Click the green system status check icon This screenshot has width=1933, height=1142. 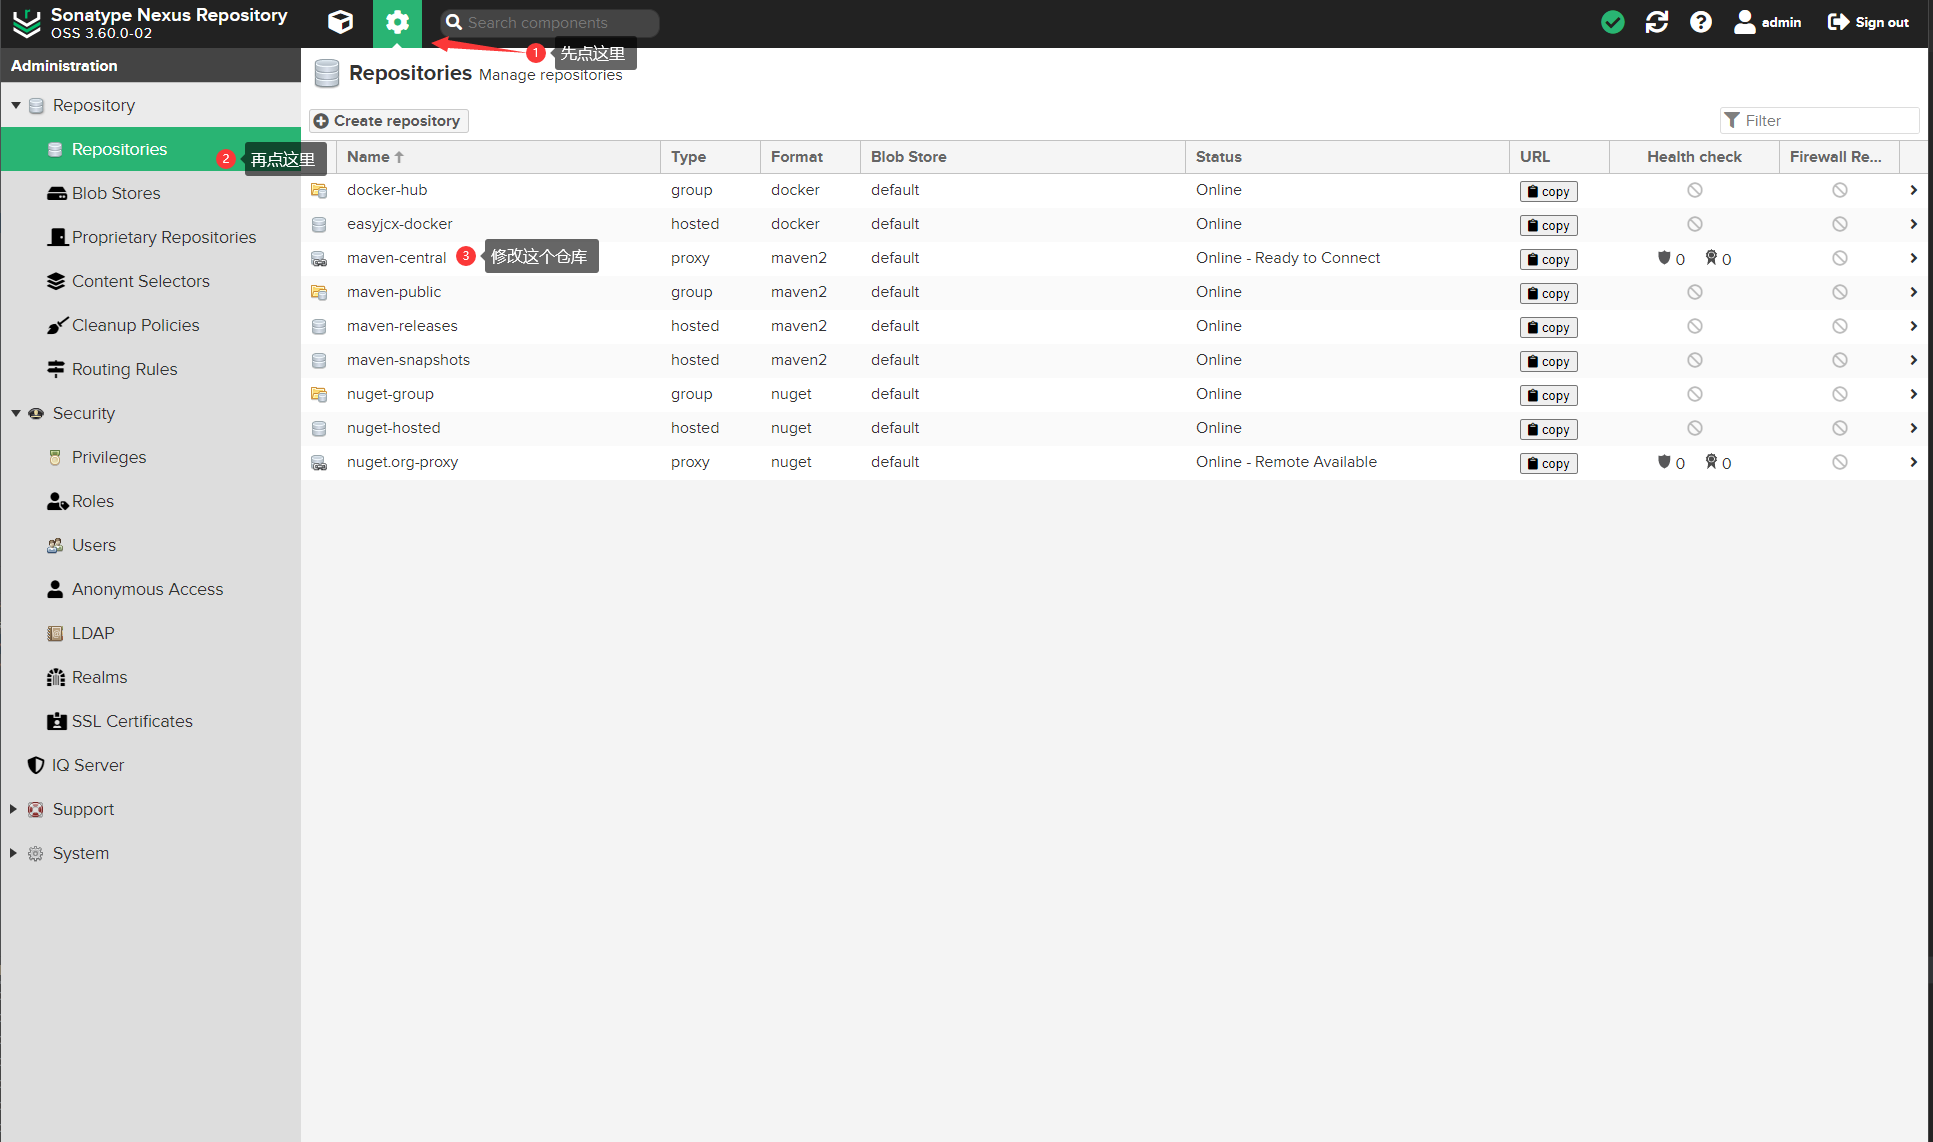[1612, 22]
